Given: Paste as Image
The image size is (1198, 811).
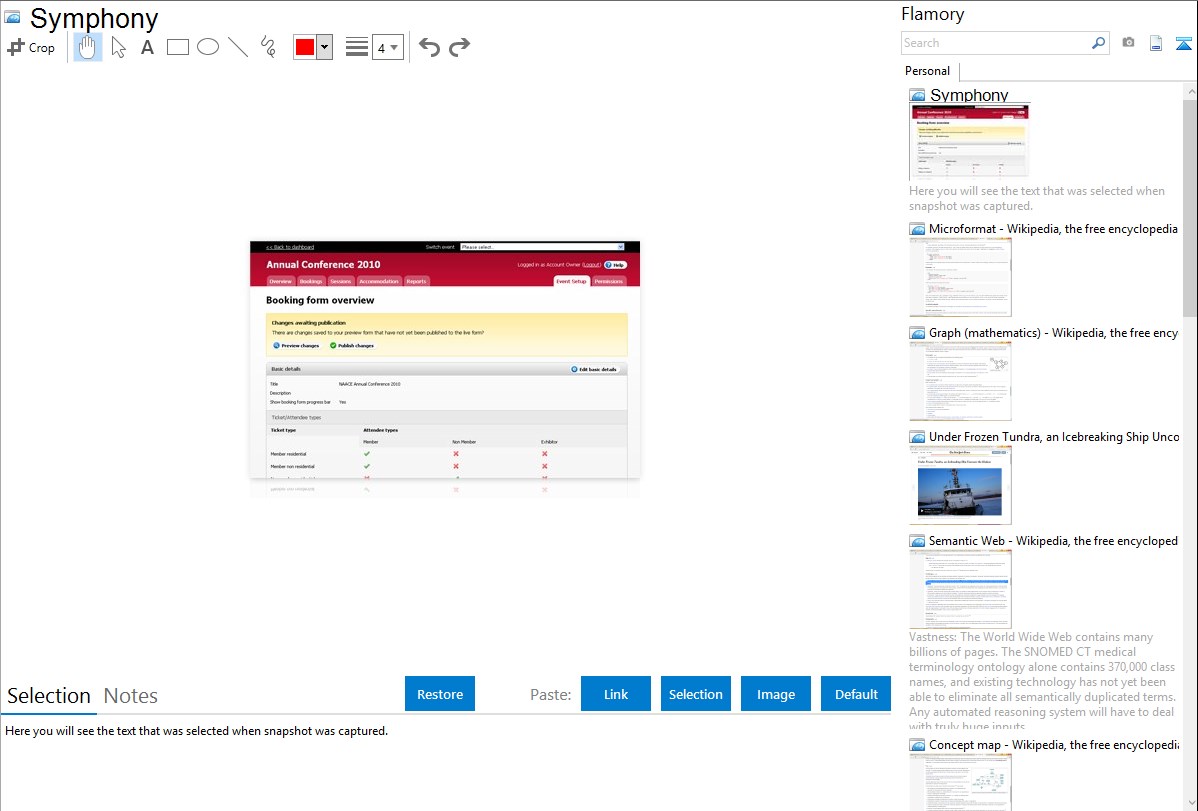Looking at the screenshot, I should click(775, 694).
